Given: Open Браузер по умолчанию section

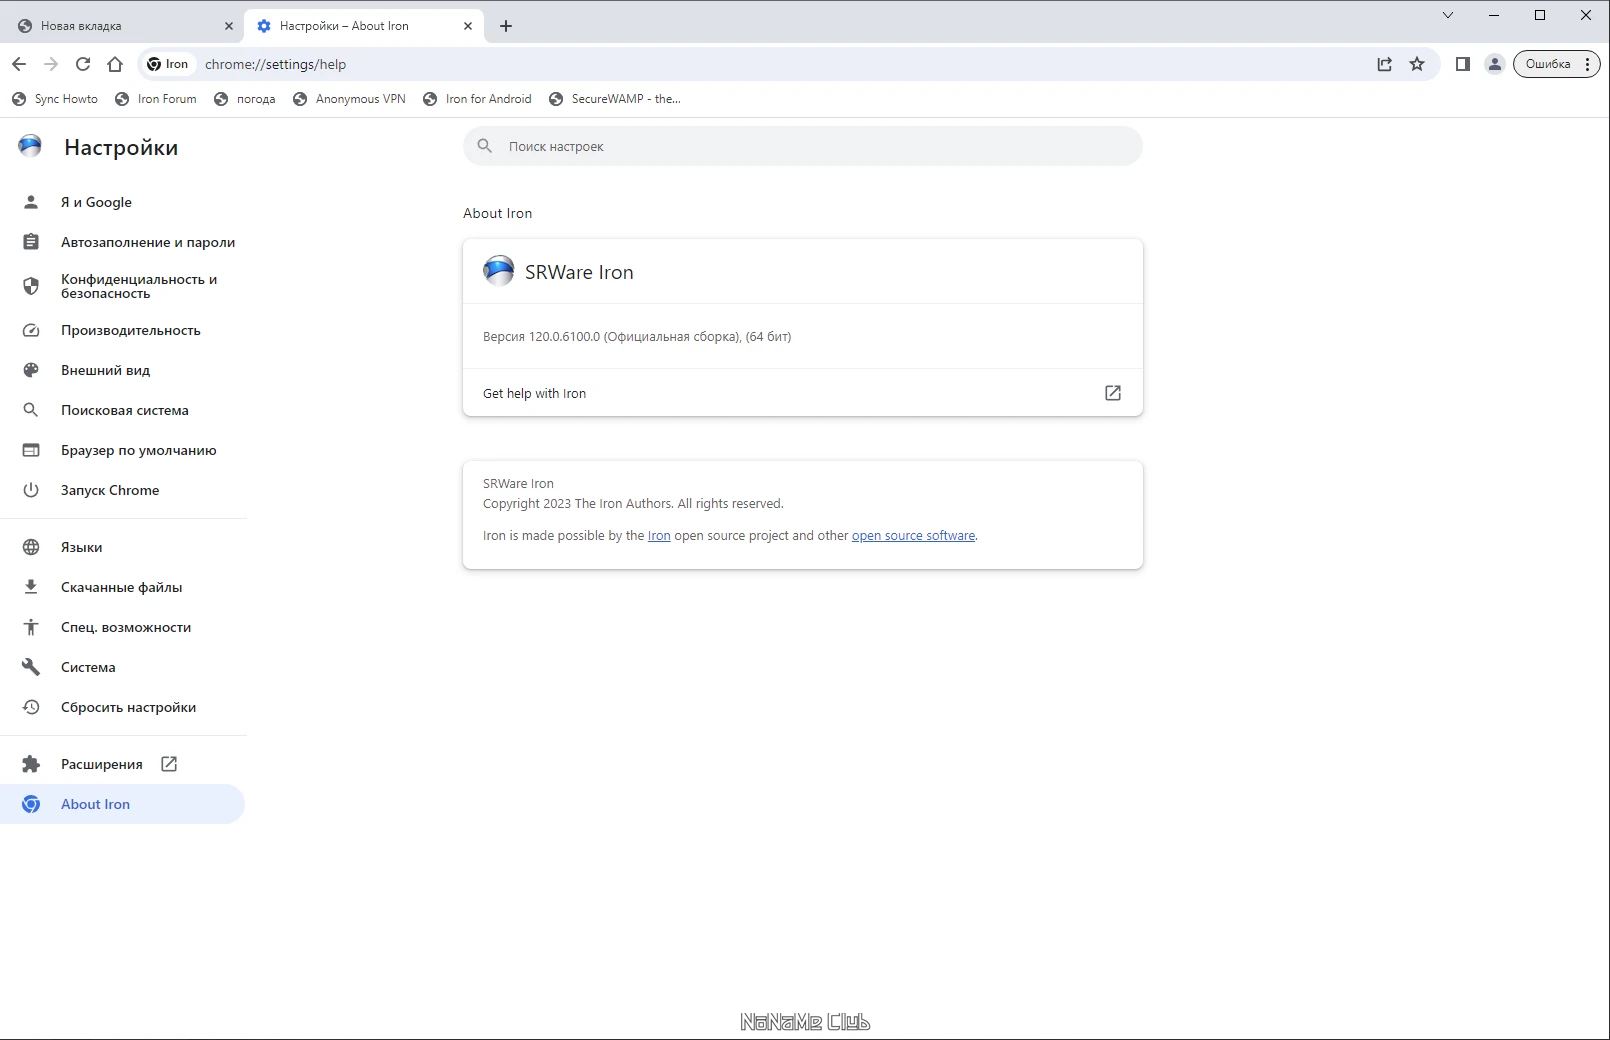Looking at the screenshot, I should 122,450.
